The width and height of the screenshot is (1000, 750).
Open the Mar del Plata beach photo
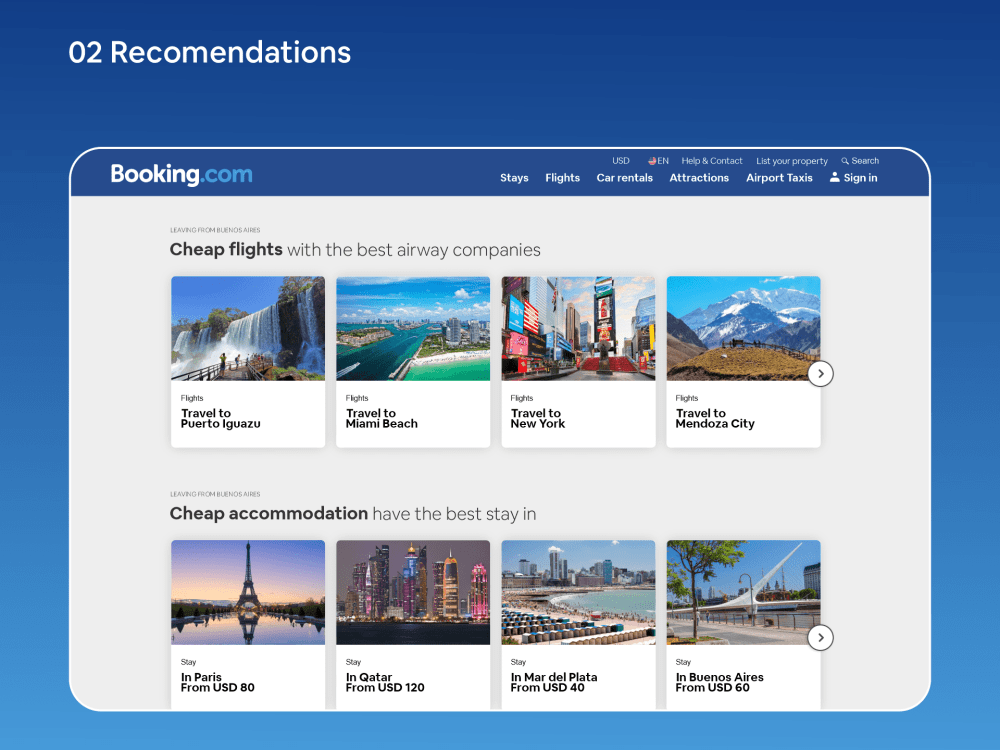click(578, 592)
